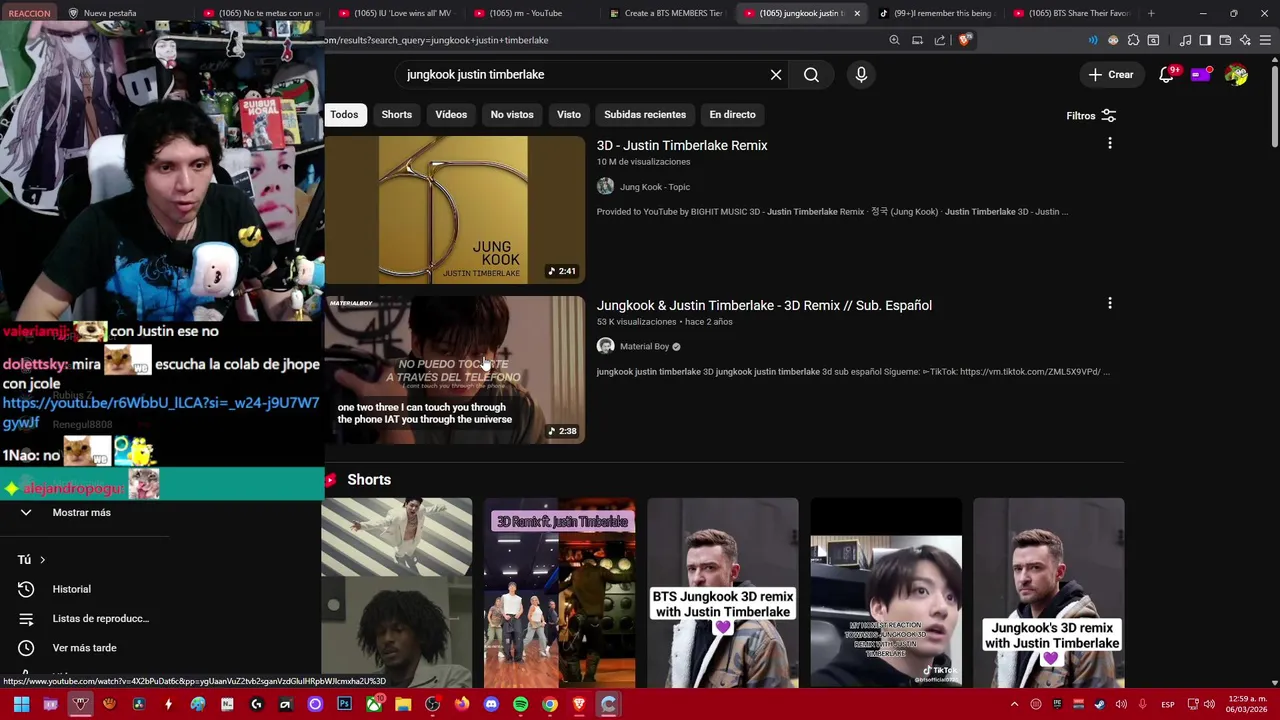The image size is (1280, 720).
Task: Open the Brave Shields lion icon
Action: (964, 40)
